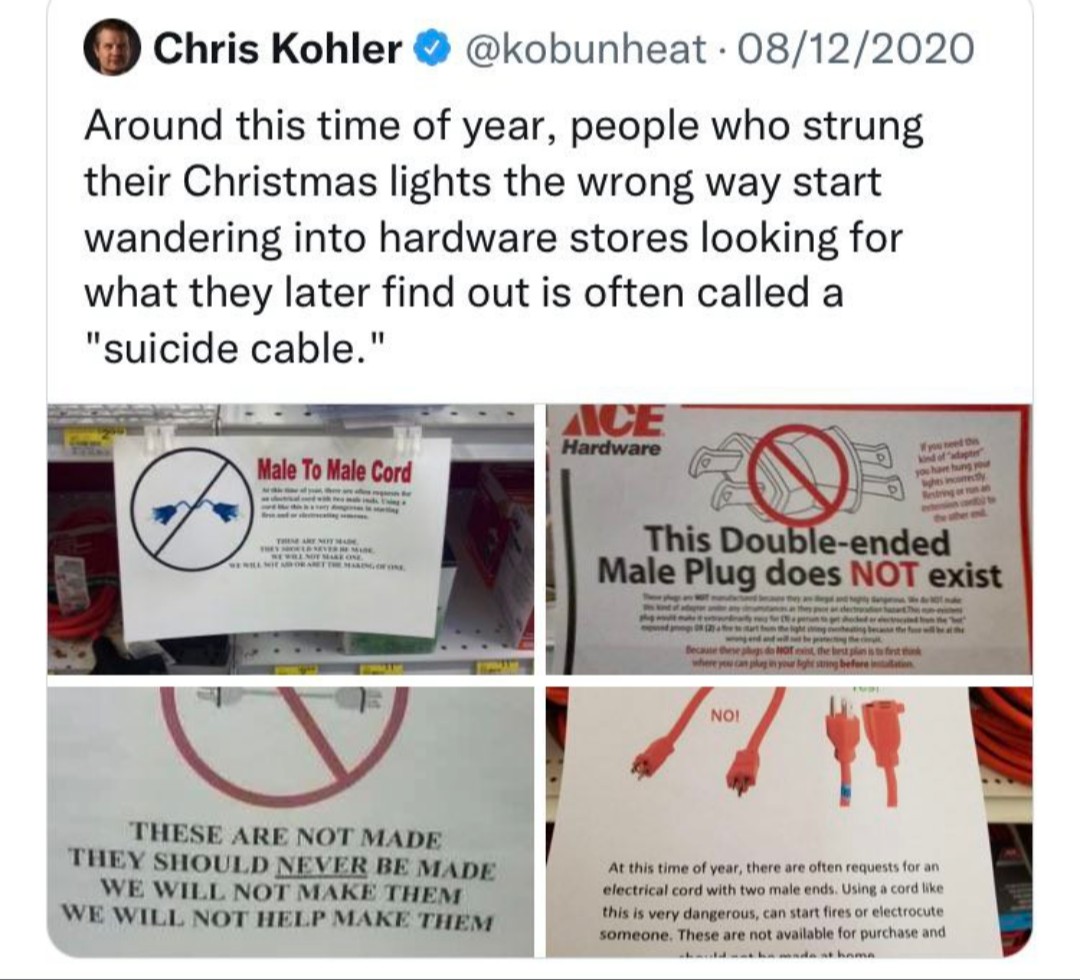The image size is (1080, 980).
Task: Click the red Male To Male Cord heading
Action: coord(334,471)
